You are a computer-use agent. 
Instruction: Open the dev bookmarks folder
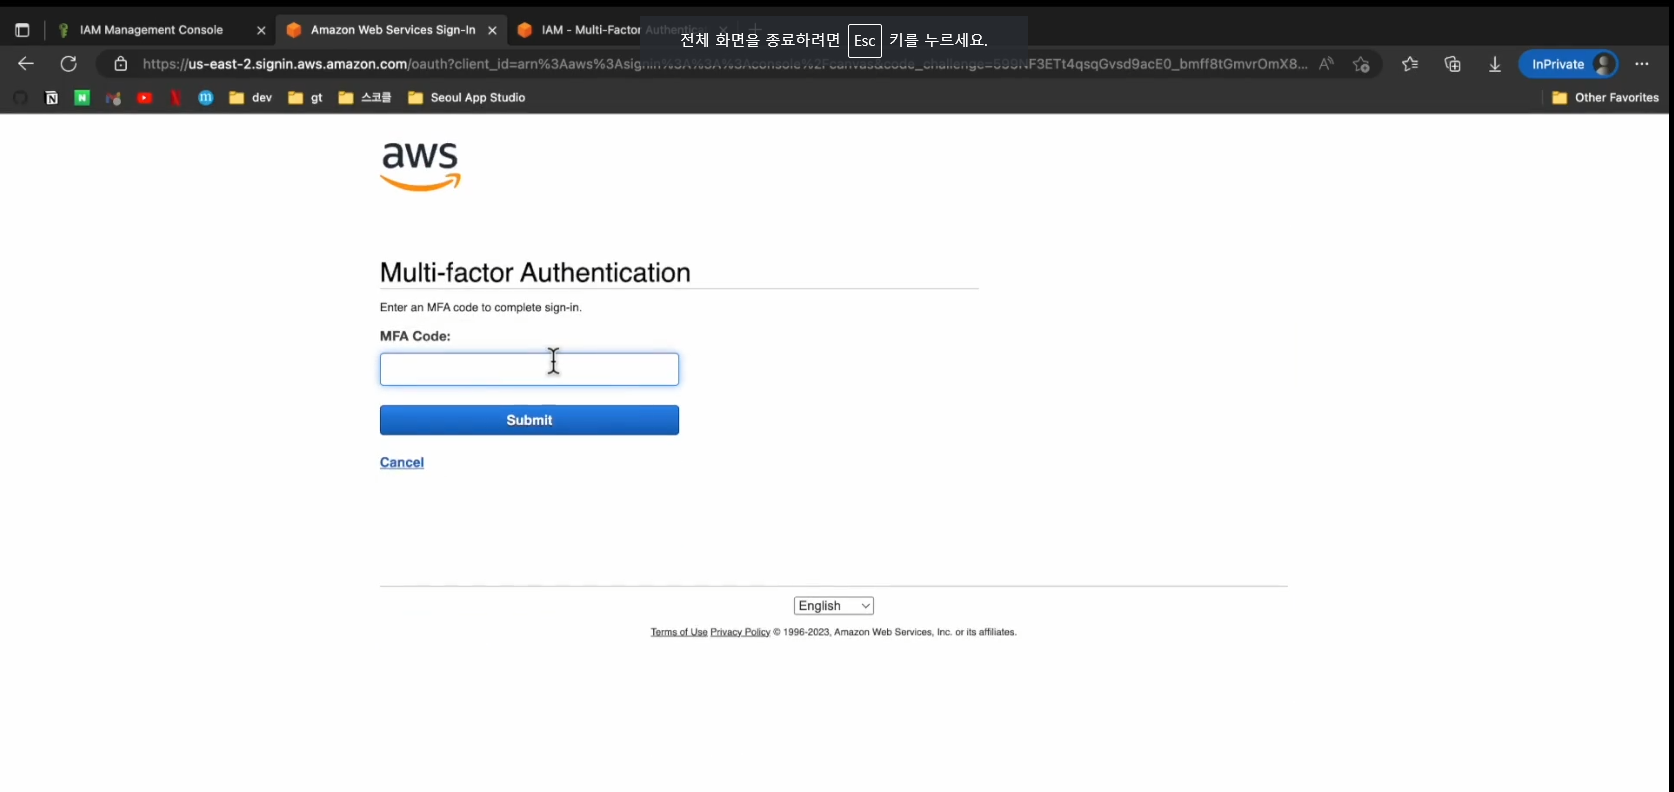(x=251, y=98)
